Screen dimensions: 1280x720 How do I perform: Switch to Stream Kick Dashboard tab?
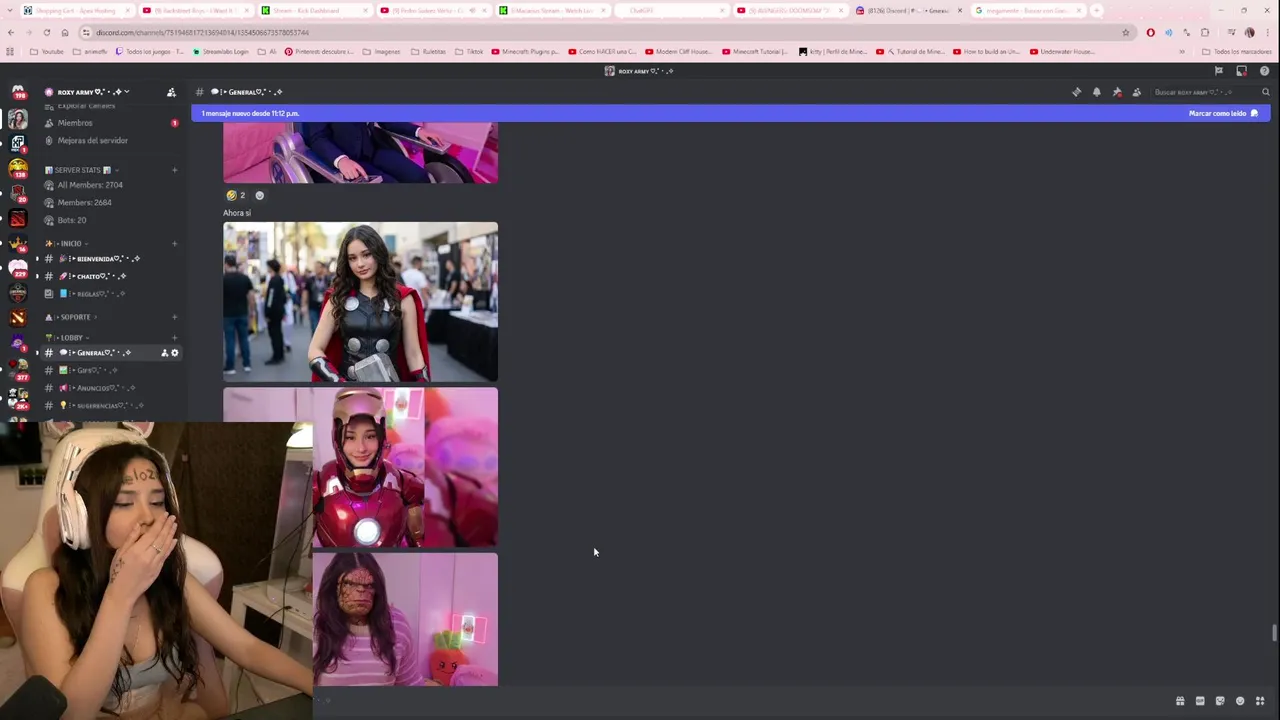click(x=314, y=10)
